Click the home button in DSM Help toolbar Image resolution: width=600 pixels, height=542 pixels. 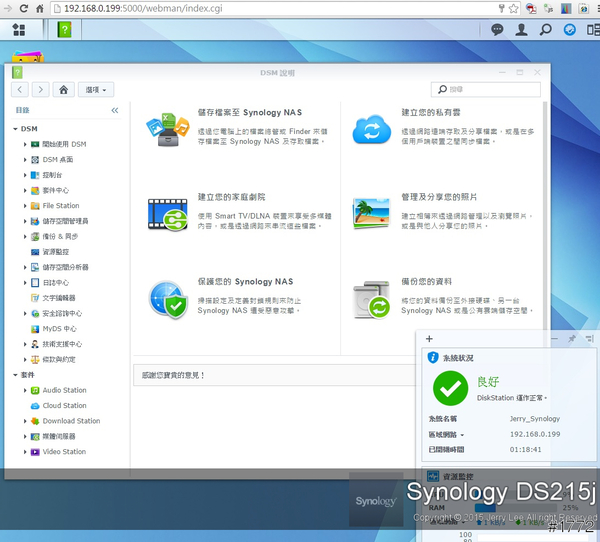(x=64, y=90)
